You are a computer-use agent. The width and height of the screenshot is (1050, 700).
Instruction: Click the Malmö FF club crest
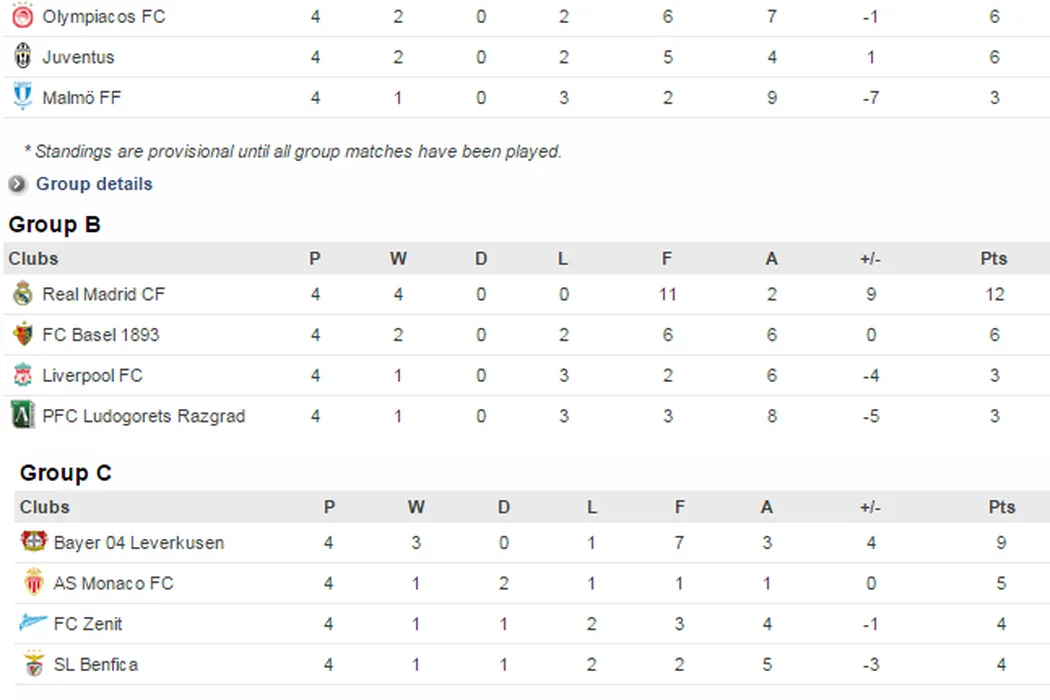point(22,97)
